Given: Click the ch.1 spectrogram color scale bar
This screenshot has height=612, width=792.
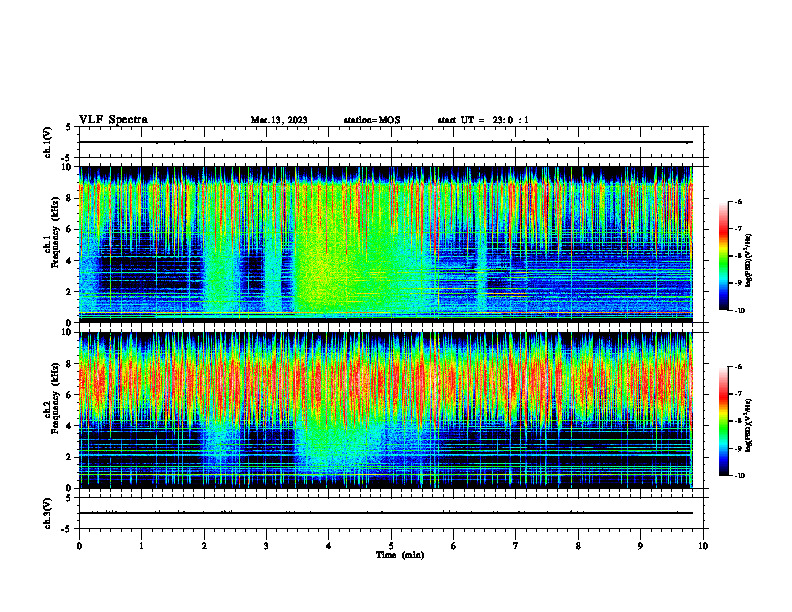Looking at the screenshot, I should pos(724,256).
